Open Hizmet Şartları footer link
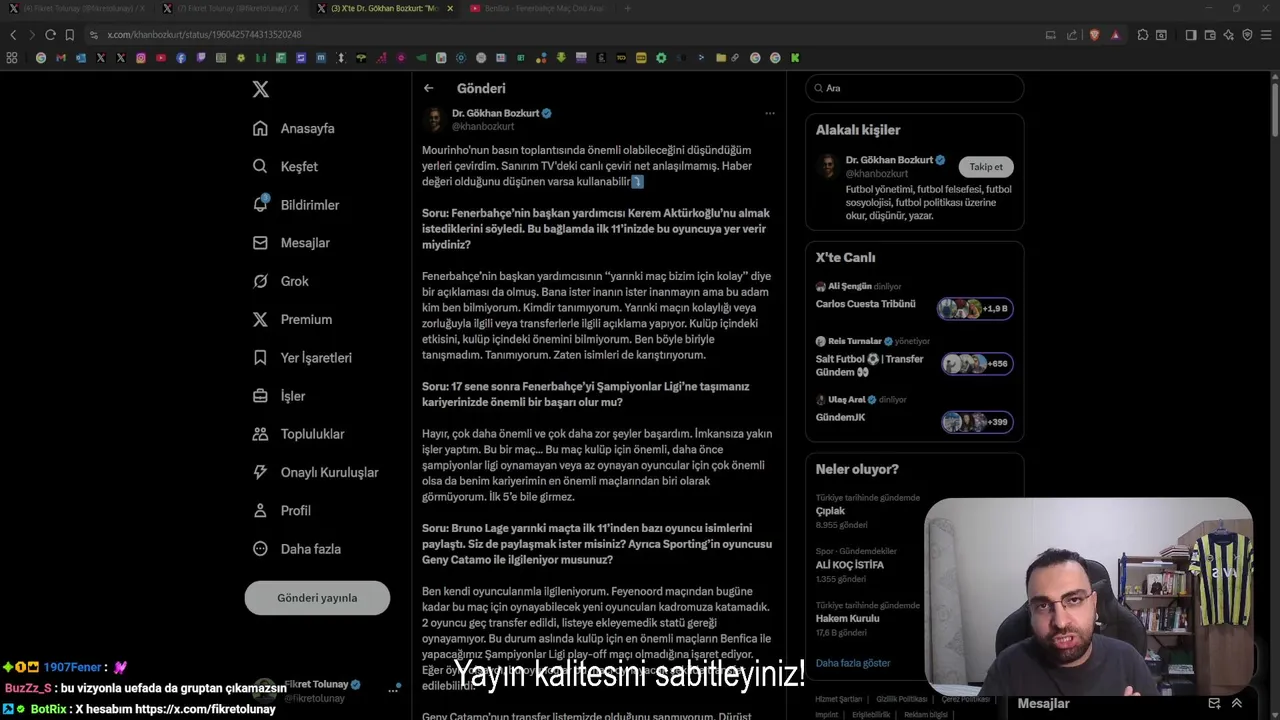The width and height of the screenshot is (1280, 720). 838,699
